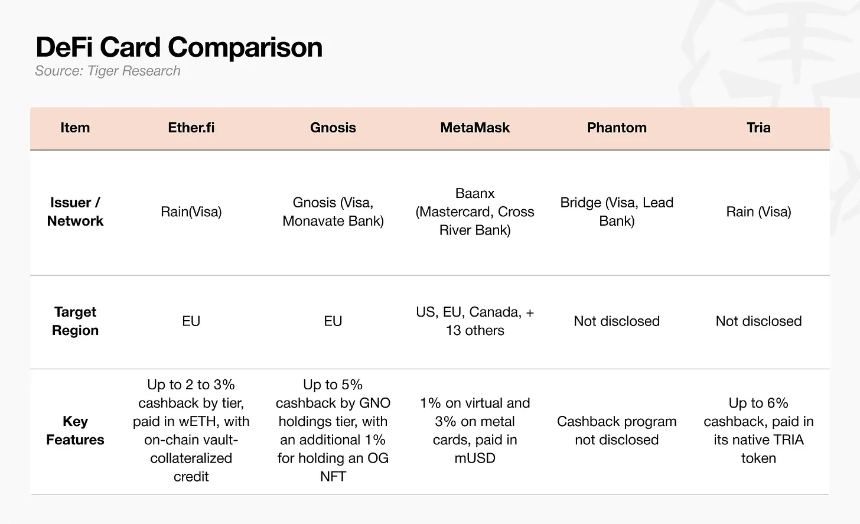Click the Source: Tiger Research caption

[108, 71]
